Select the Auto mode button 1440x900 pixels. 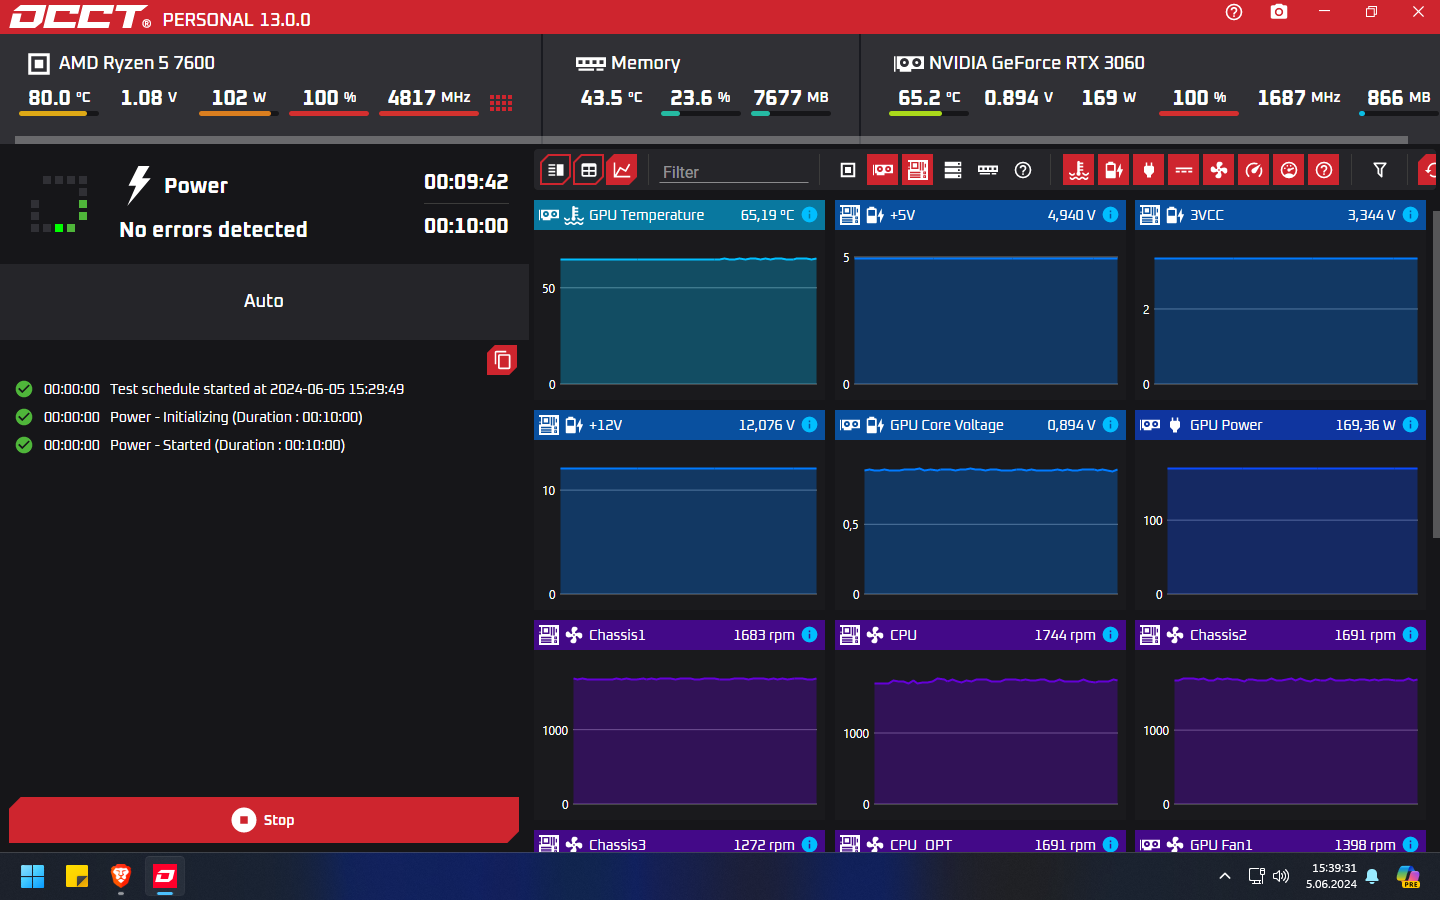click(x=264, y=301)
